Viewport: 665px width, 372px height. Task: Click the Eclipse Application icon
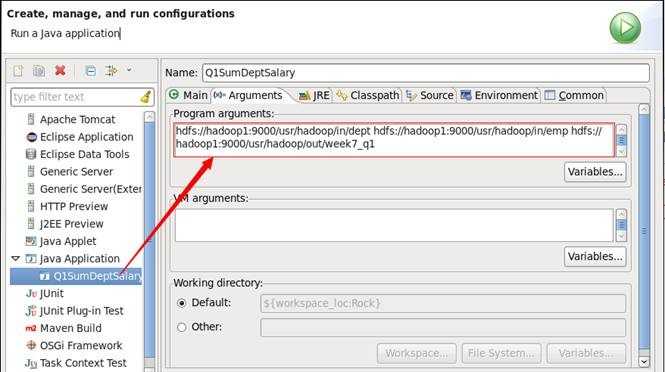coord(31,137)
